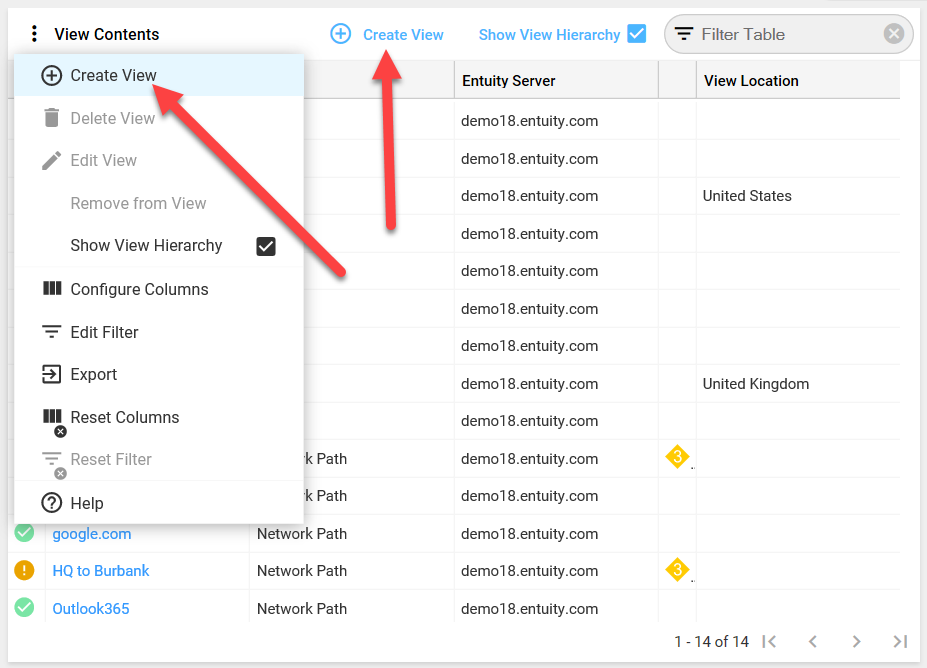Open the kebab menu beside View Contents
Image resolution: width=927 pixels, height=668 pixels.
[x=33, y=33]
